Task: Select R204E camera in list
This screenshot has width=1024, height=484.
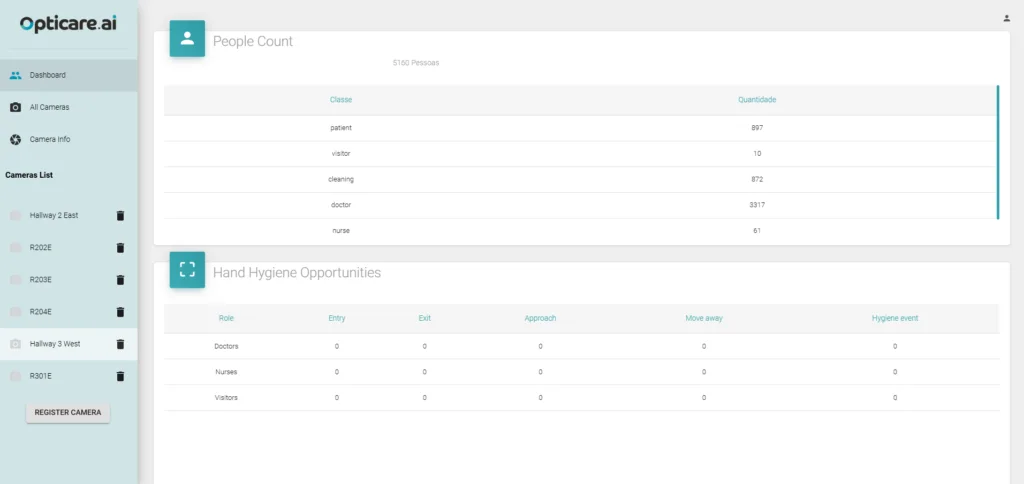Action: (40, 312)
